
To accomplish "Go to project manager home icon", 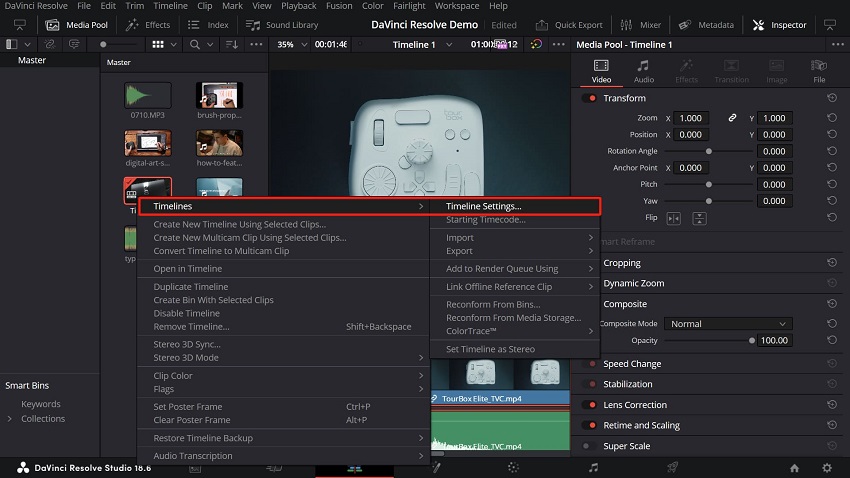I will tap(794, 468).
